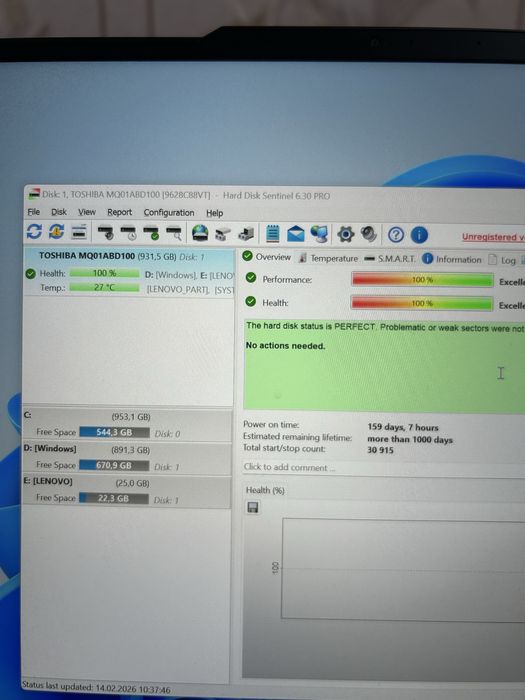Click the hard disk status PERFECT message
Screen dimensions: 525x700
tap(385, 327)
